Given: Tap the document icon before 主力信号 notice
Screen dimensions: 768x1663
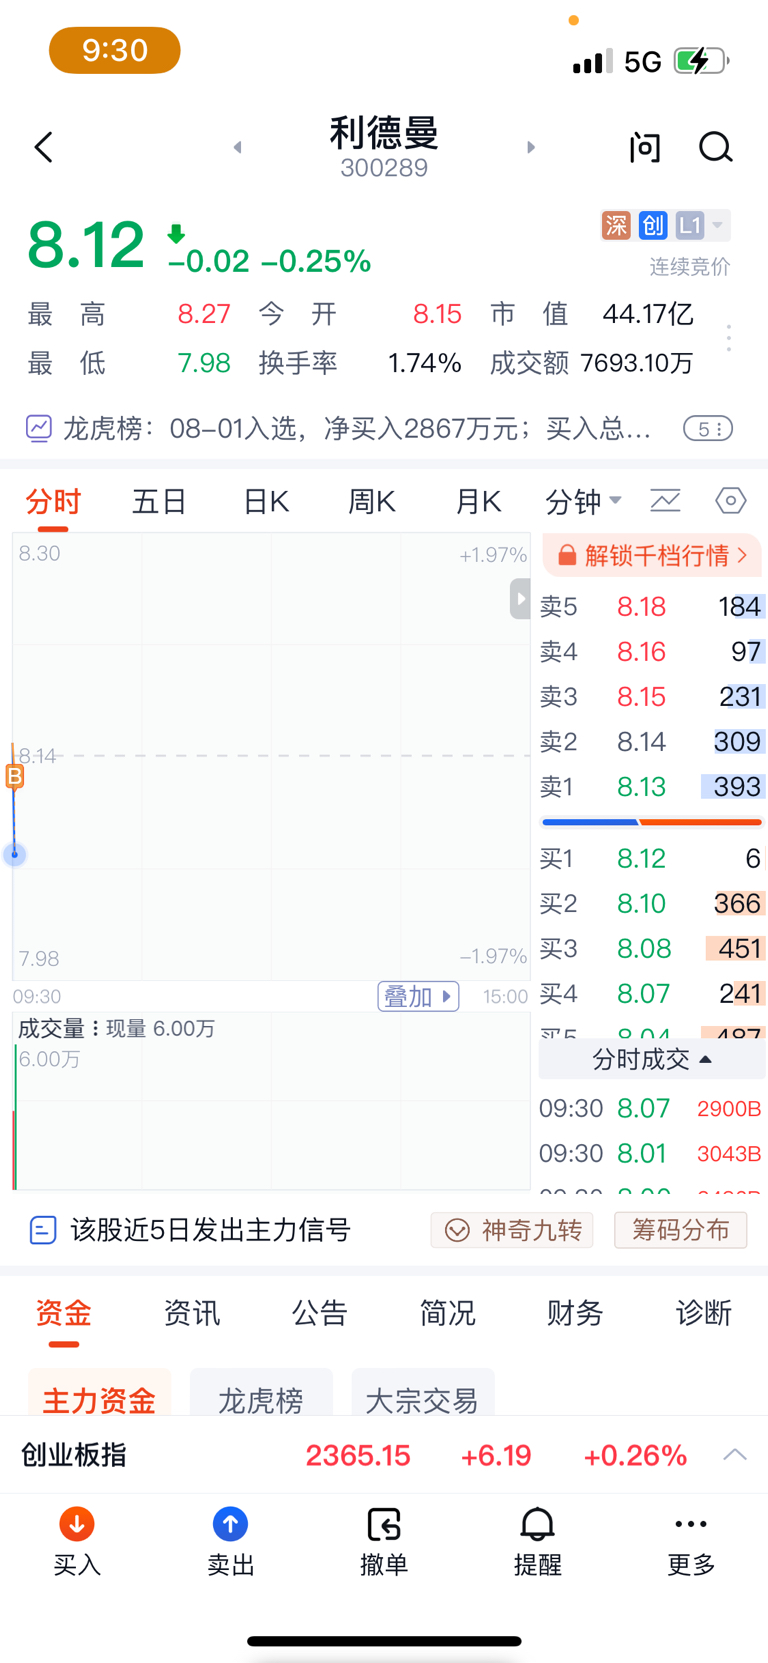Looking at the screenshot, I should pos(43,1230).
